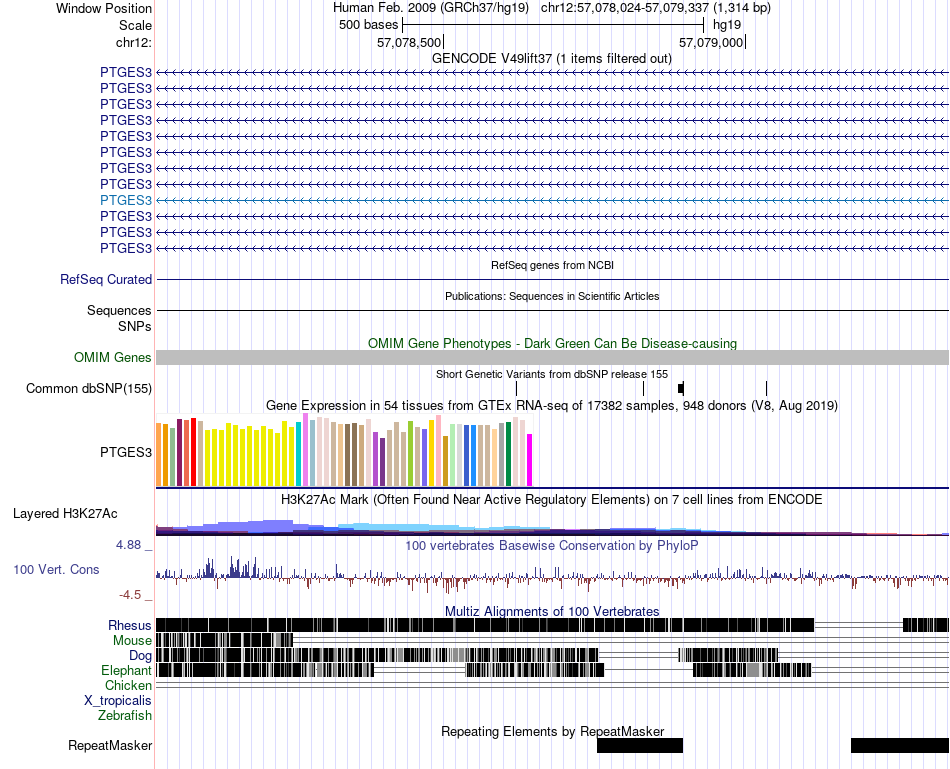Click the 500 bases scale bar label

pyautogui.click(x=368, y=25)
